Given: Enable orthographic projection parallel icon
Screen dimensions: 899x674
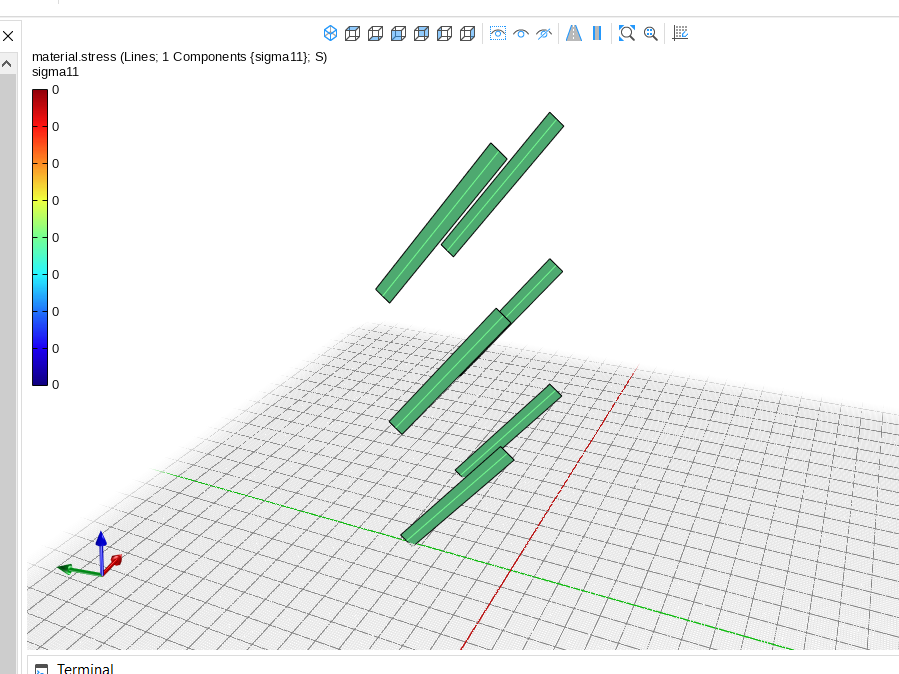Looking at the screenshot, I should point(597,33).
